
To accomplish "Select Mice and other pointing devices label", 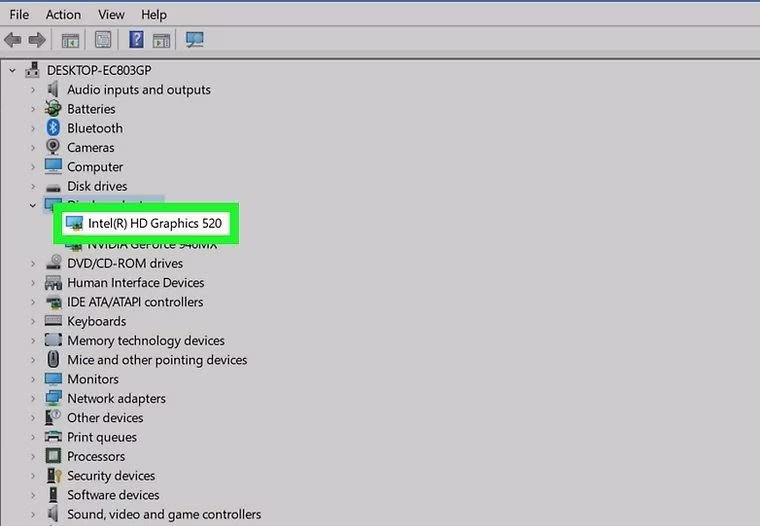I will (x=157, y=360).
